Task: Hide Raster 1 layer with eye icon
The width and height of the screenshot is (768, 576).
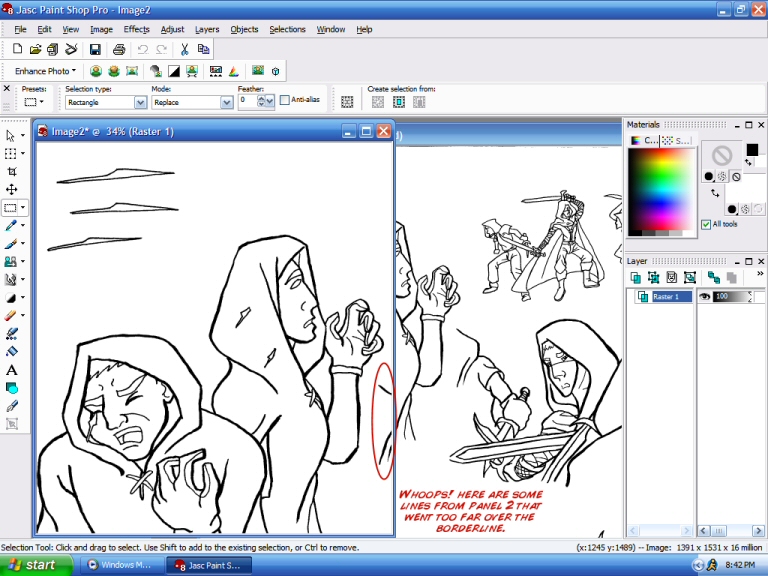Action: coord(705,297)
